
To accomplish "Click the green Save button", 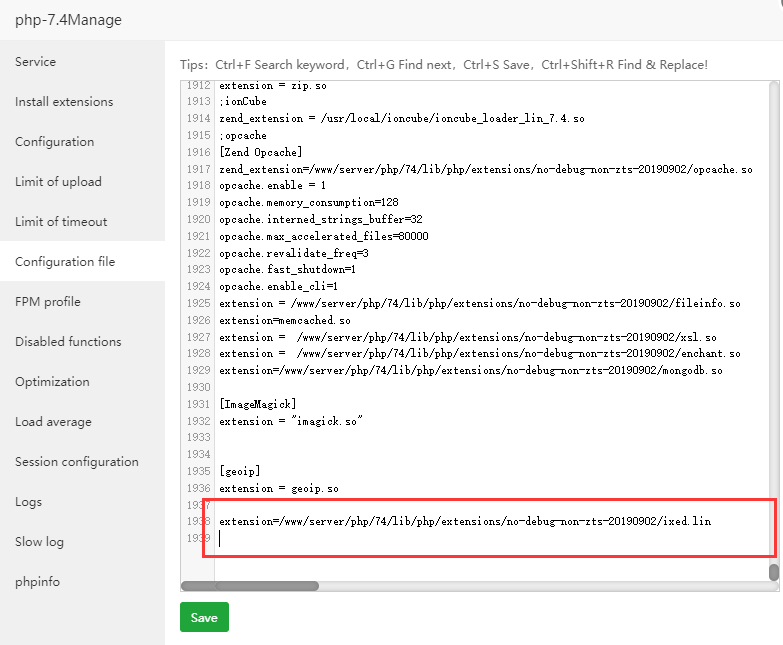I will [204, 618].
